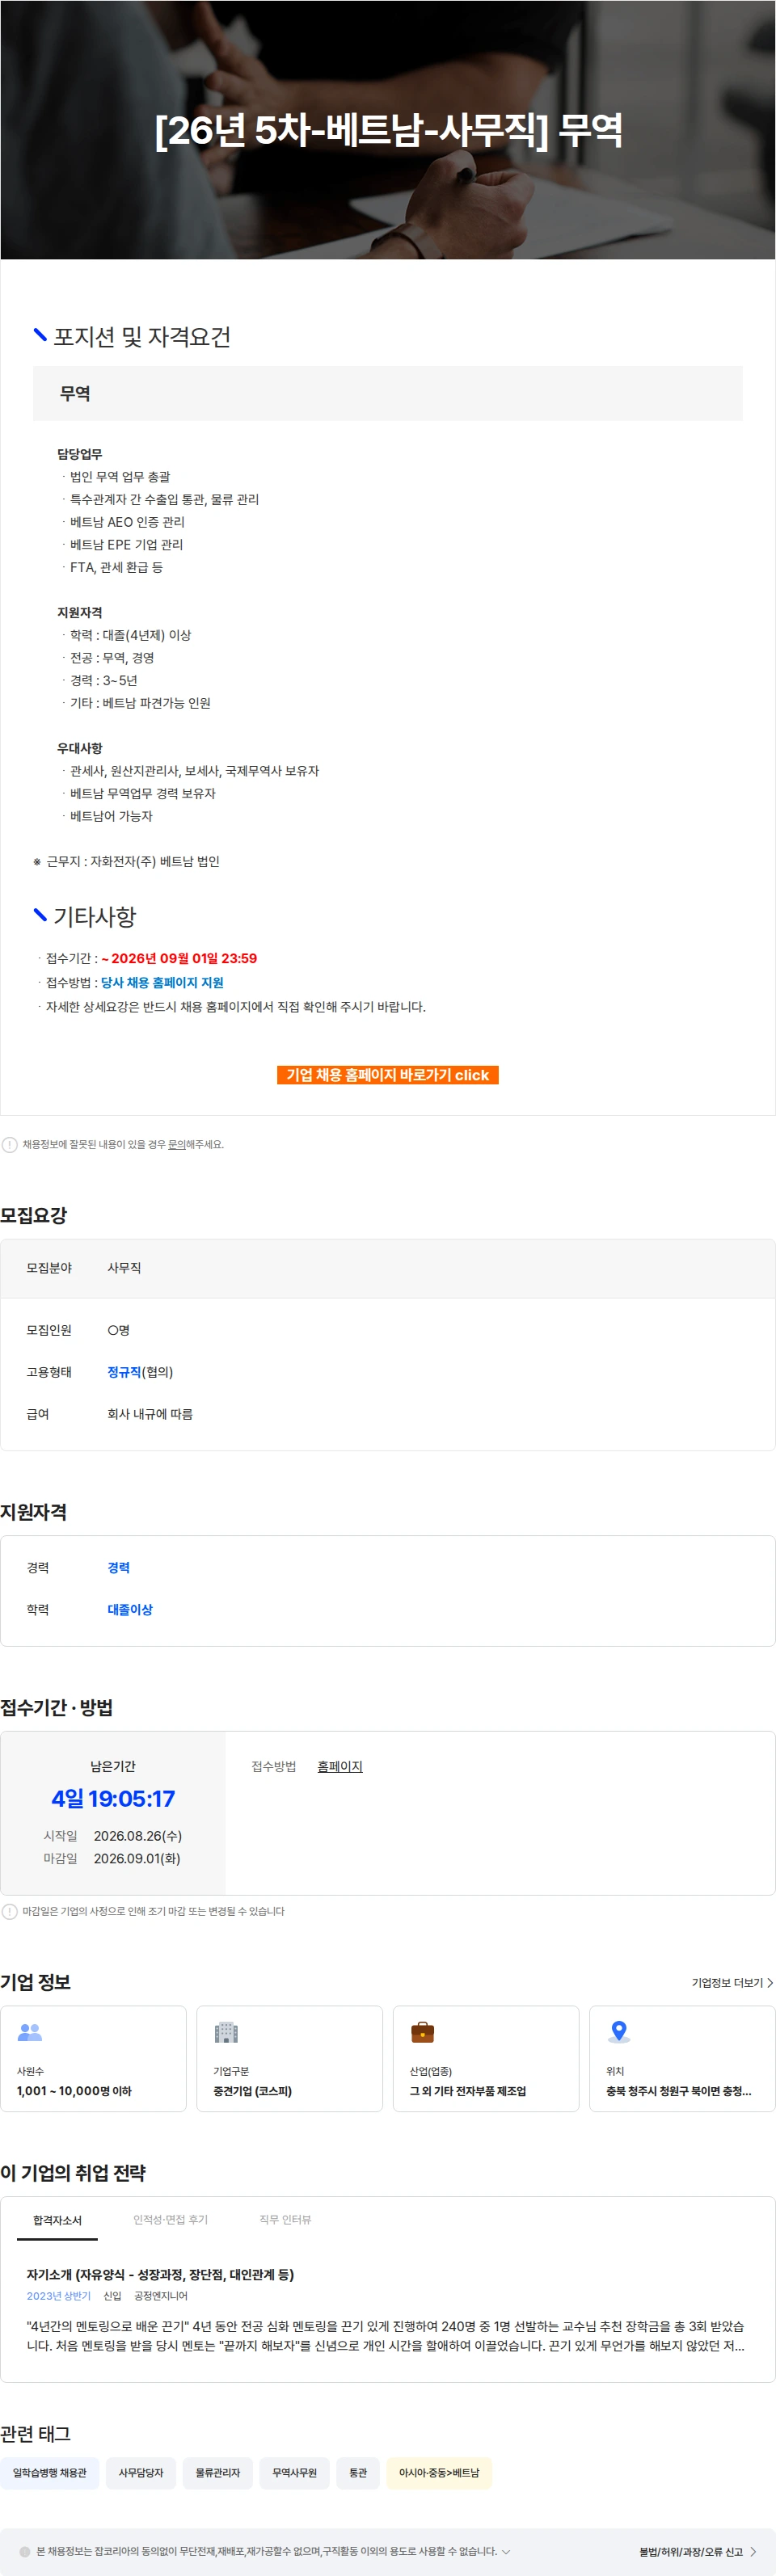776x2576 pixels.
Task: Click the 무역사무원 tag
Action: click(294, 2472)
